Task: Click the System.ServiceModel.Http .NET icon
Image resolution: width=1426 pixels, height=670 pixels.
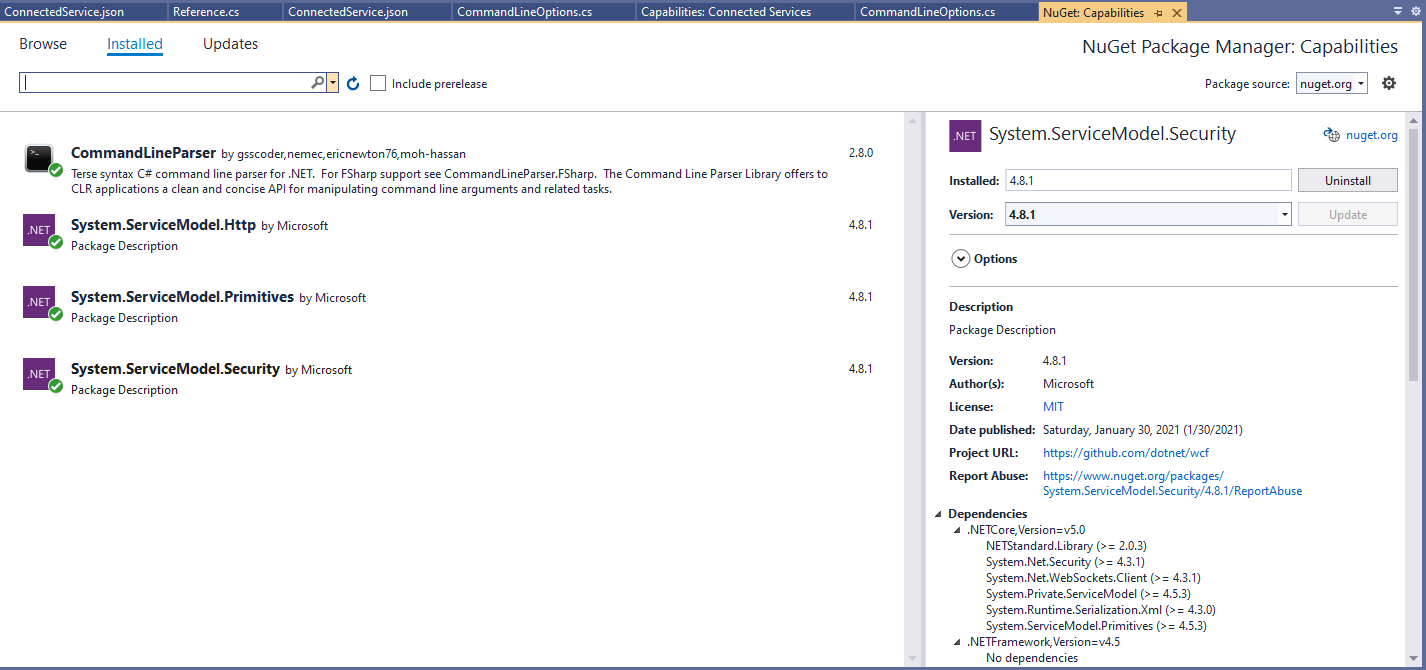Action: [x=39, y=230]
